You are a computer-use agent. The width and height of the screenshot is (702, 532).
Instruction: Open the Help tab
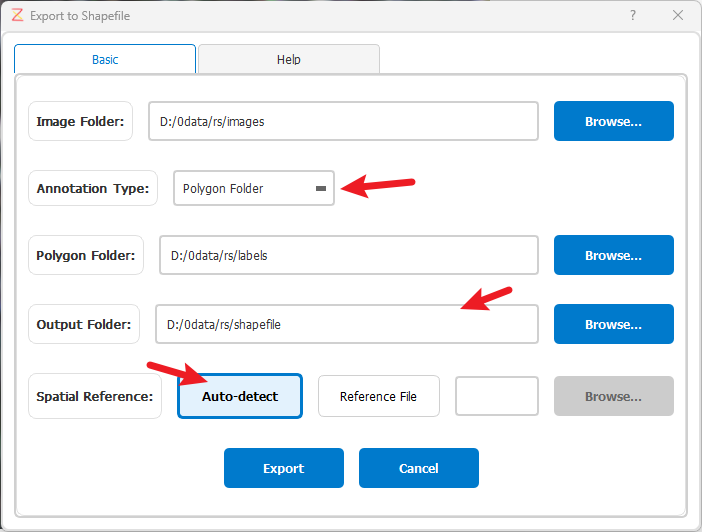(x=289, y=59)
